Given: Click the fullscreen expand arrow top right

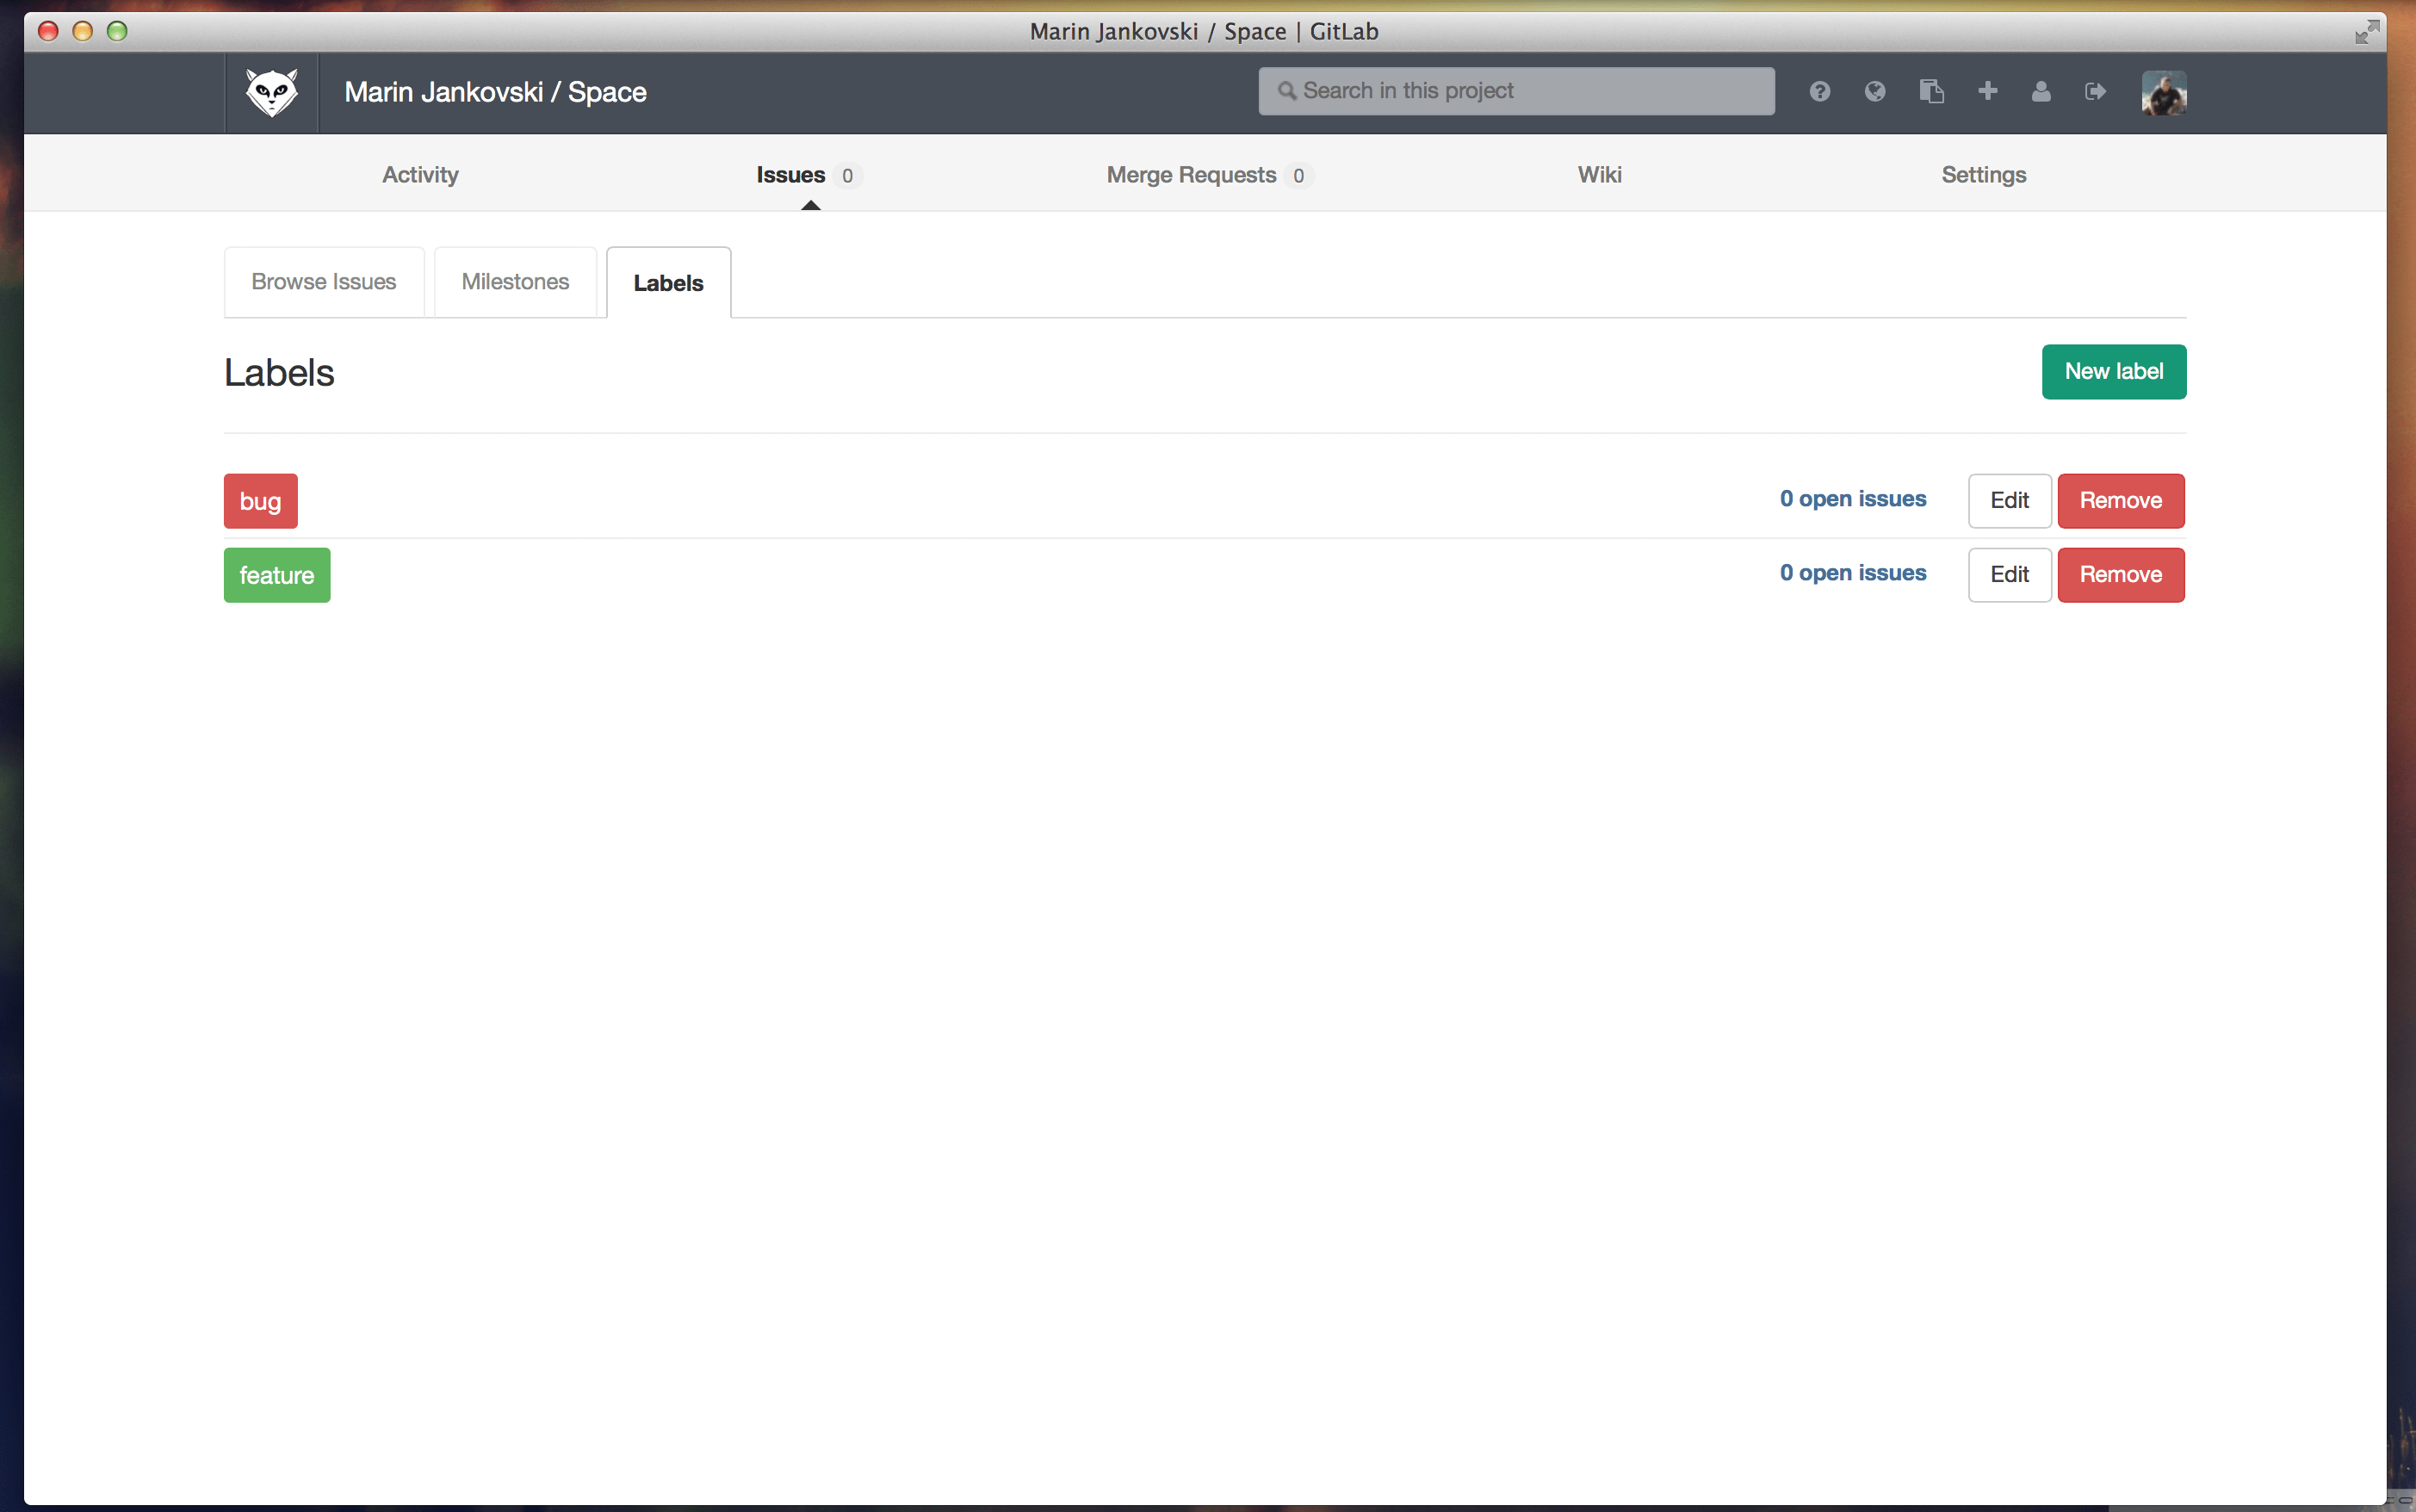Looking at the screenshot, I should 2368,31.
